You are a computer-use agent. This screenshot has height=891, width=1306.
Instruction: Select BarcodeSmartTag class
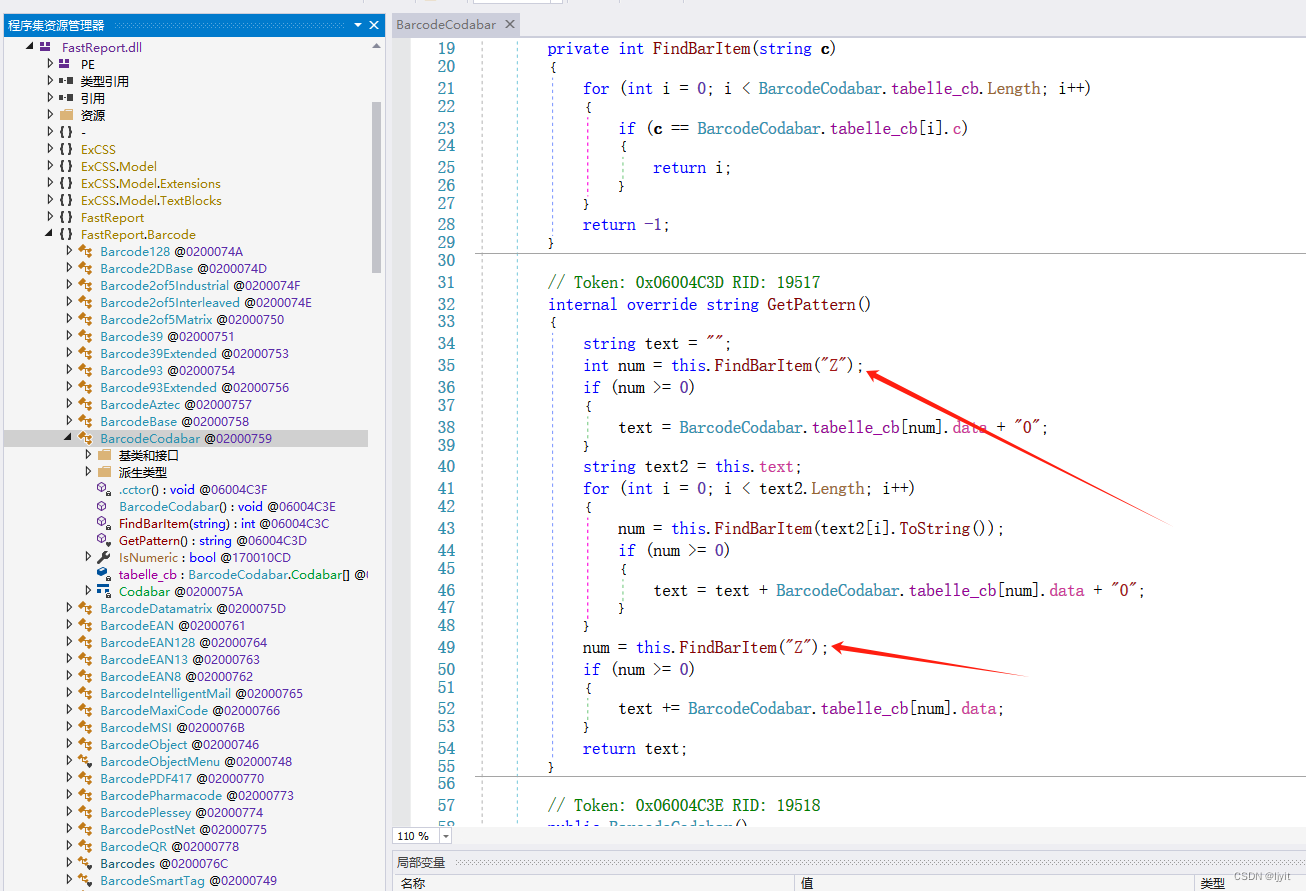(188, 880)
